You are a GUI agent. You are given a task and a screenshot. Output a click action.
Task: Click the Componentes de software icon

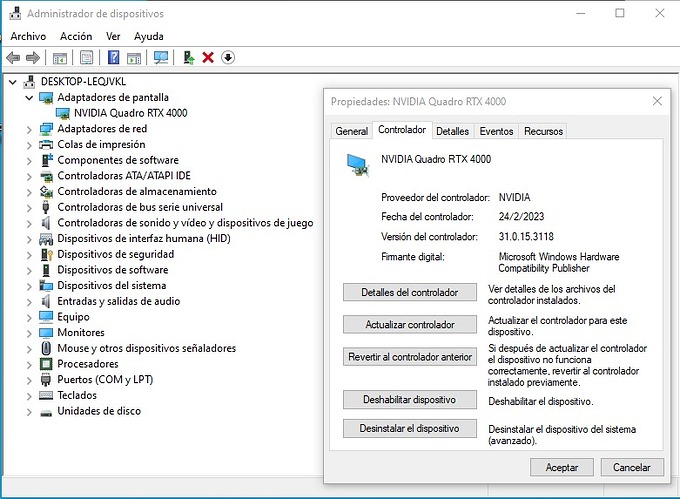point(46,160)
